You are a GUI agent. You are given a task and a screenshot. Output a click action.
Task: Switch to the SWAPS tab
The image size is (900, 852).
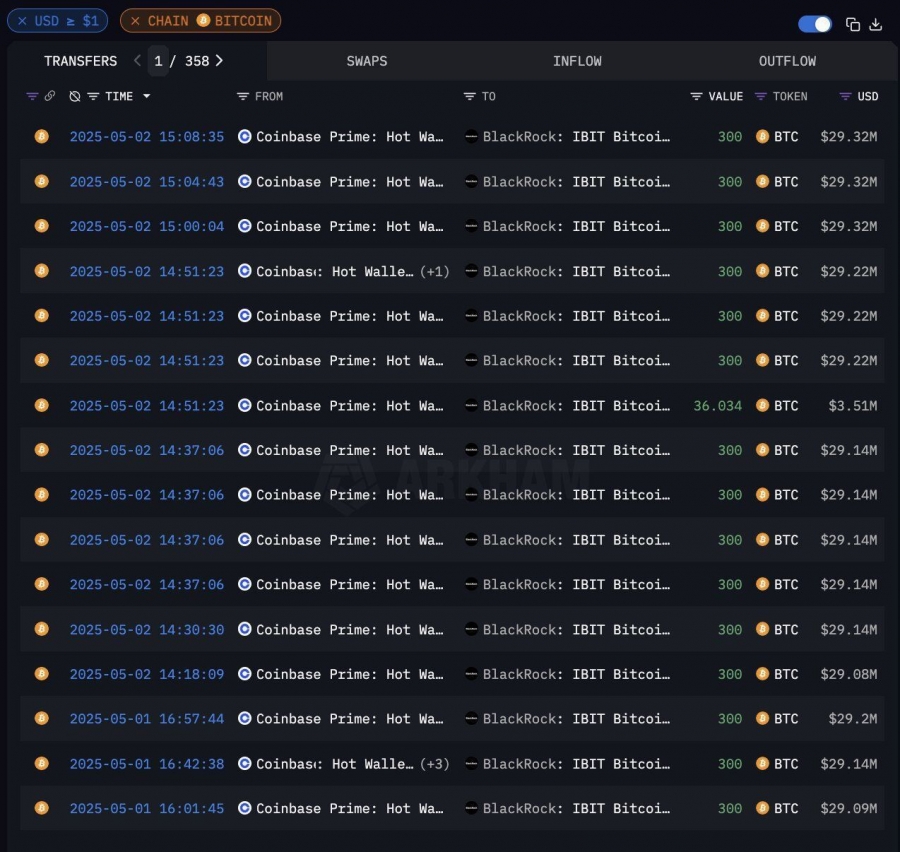pos(367,61)
